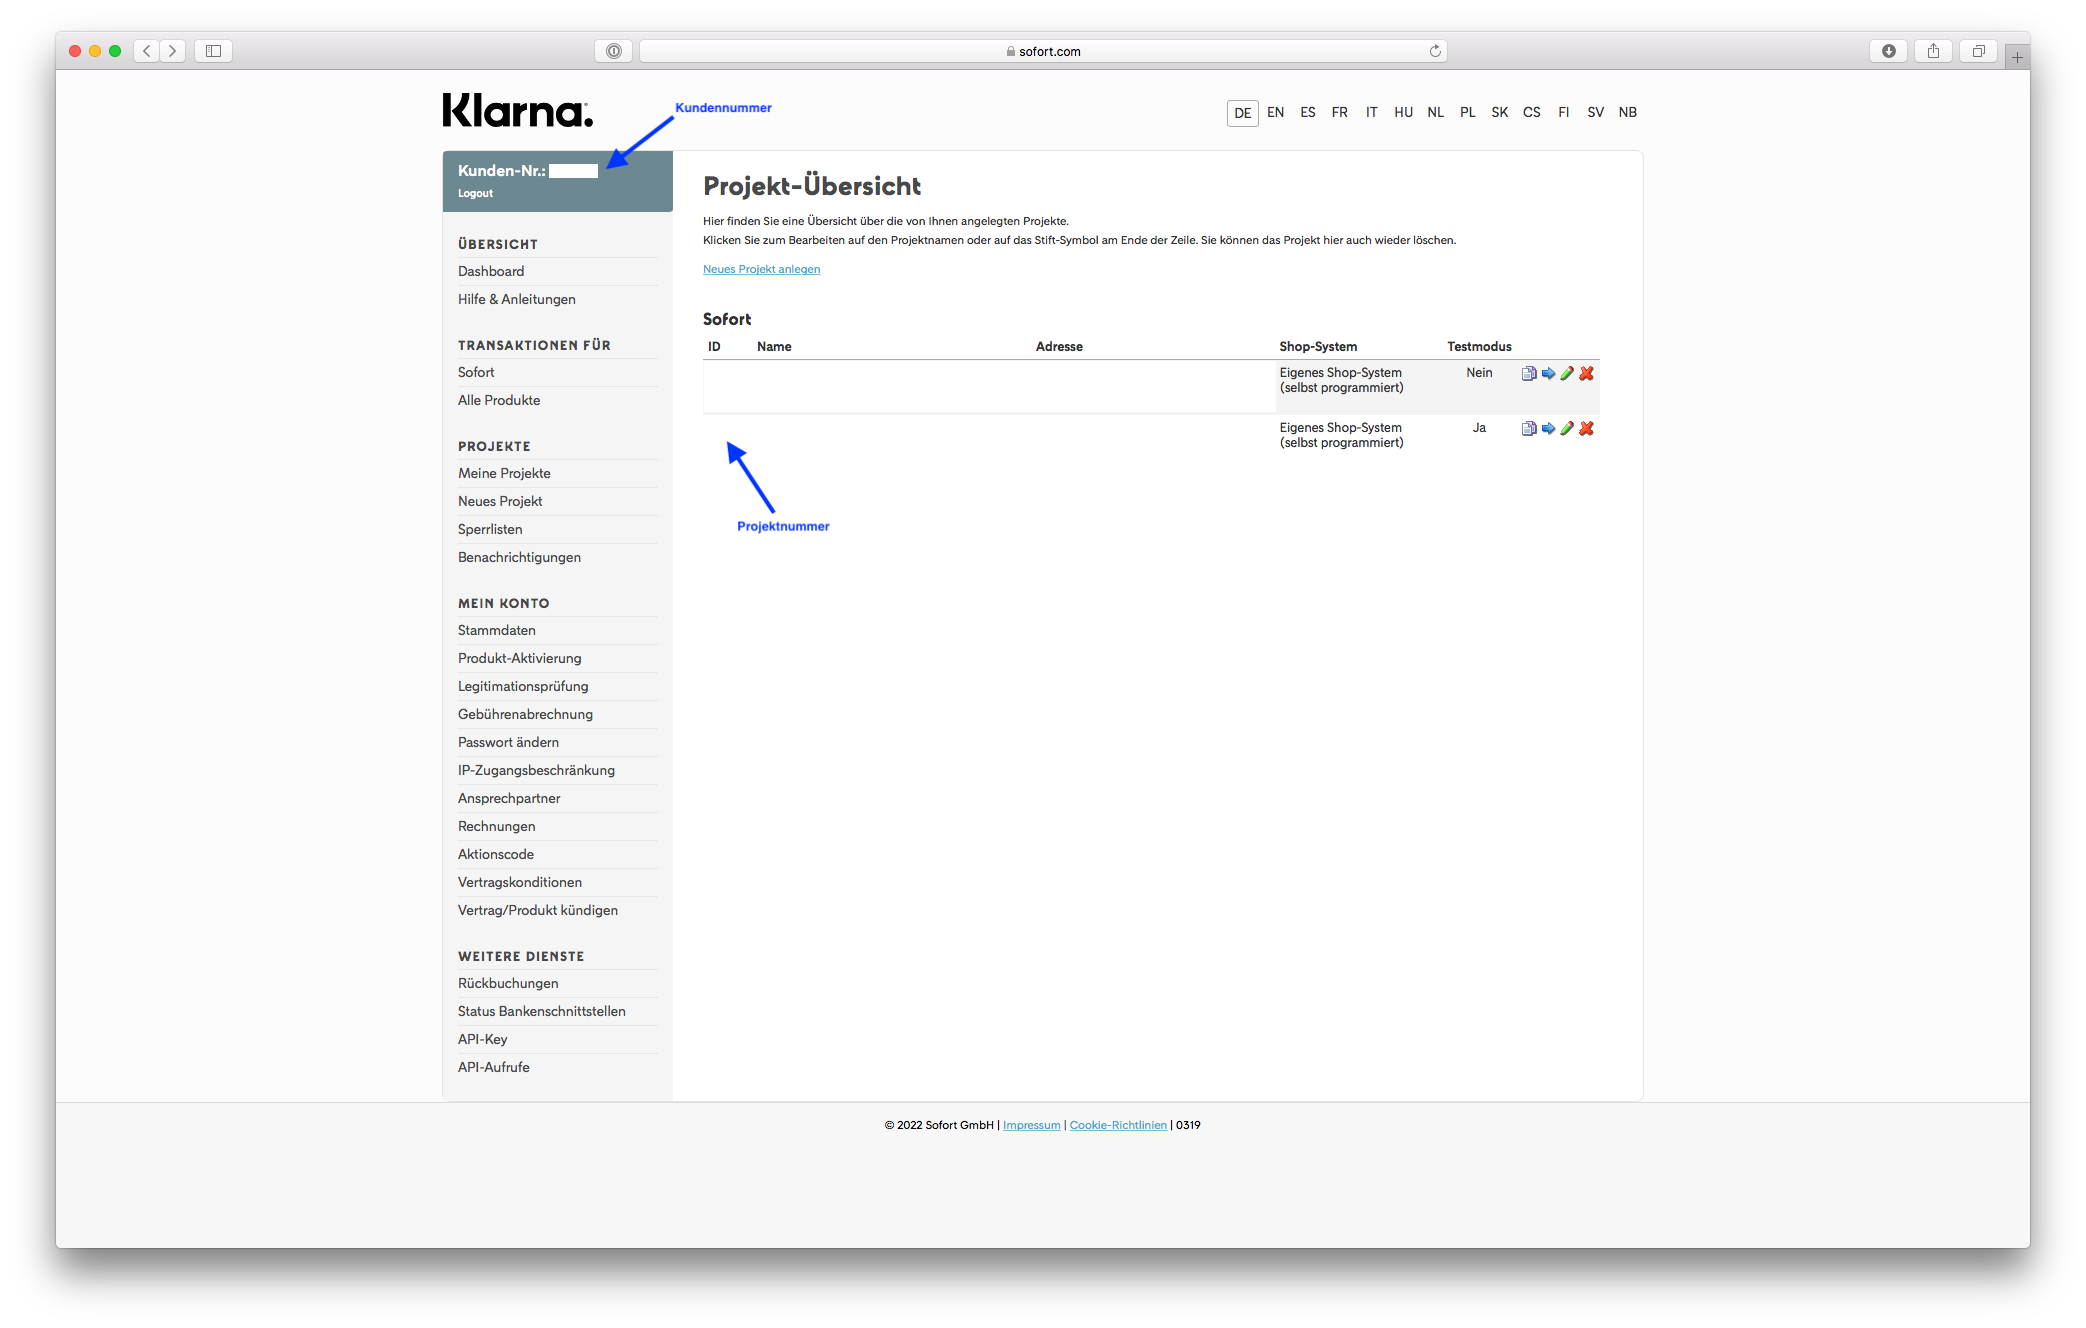This screenshot has width=2086, height=1328.
Task: Open Safari downloads button
Action: 1888,51
